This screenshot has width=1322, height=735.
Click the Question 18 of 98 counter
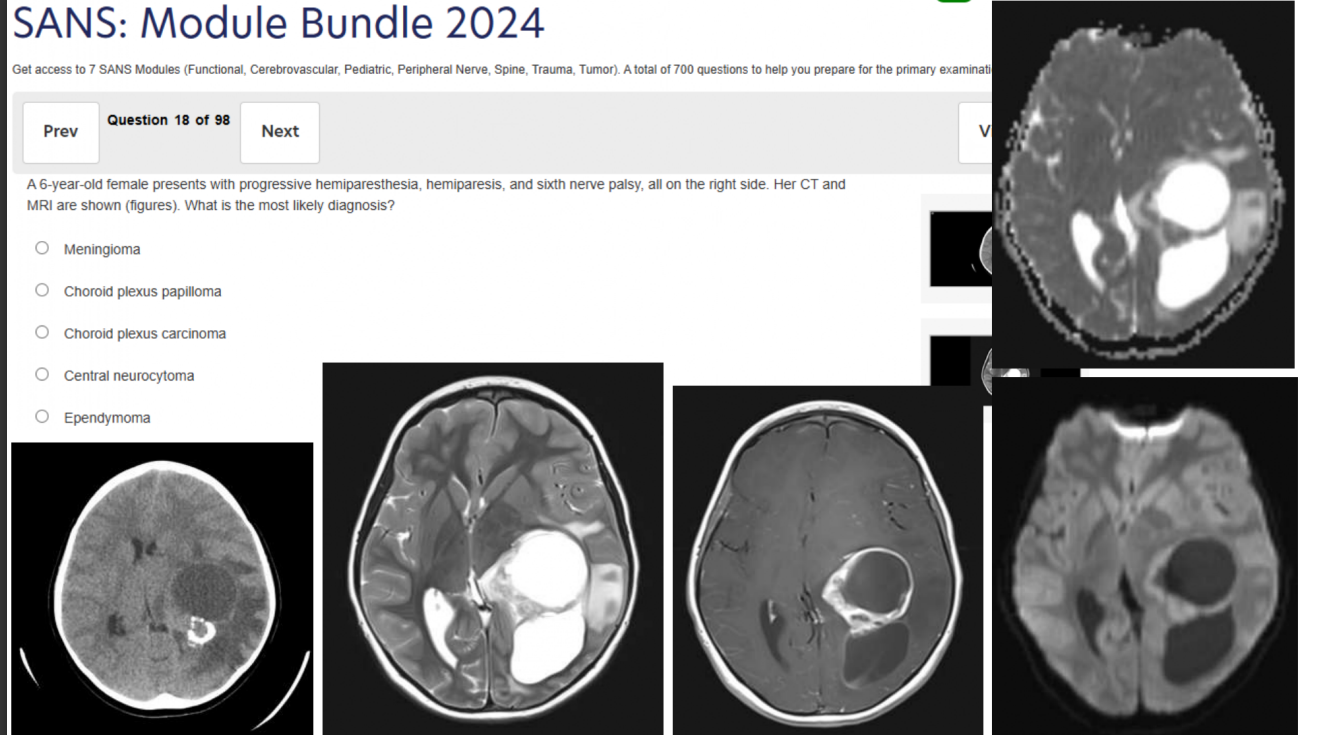pyautogui.click(x=169, y=120)
